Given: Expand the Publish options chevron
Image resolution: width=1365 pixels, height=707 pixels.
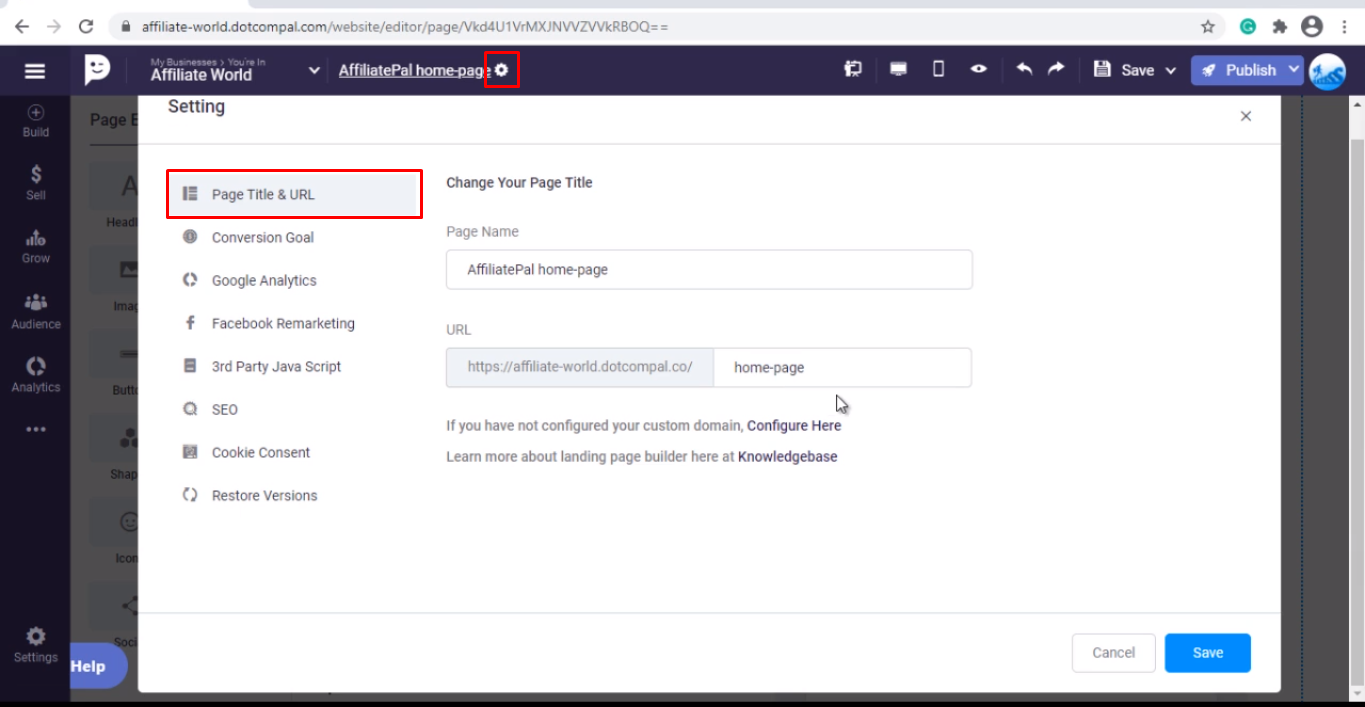Looking at the screenshot, I should click(1294, 69).
